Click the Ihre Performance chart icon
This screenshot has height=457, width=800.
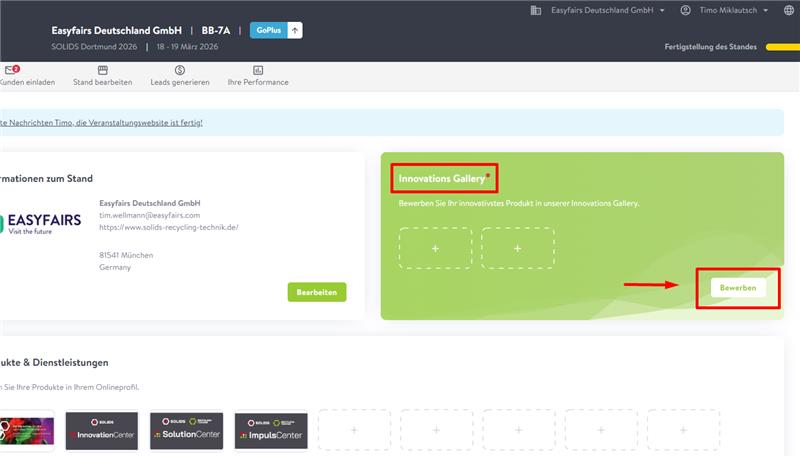tap(258, 70)
